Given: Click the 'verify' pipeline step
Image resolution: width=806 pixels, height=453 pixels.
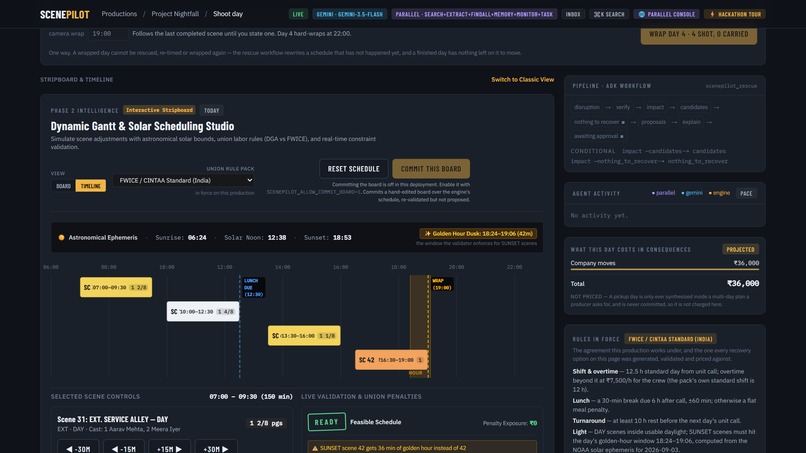Looking at the screenshot, I should [x=622, y=107].
